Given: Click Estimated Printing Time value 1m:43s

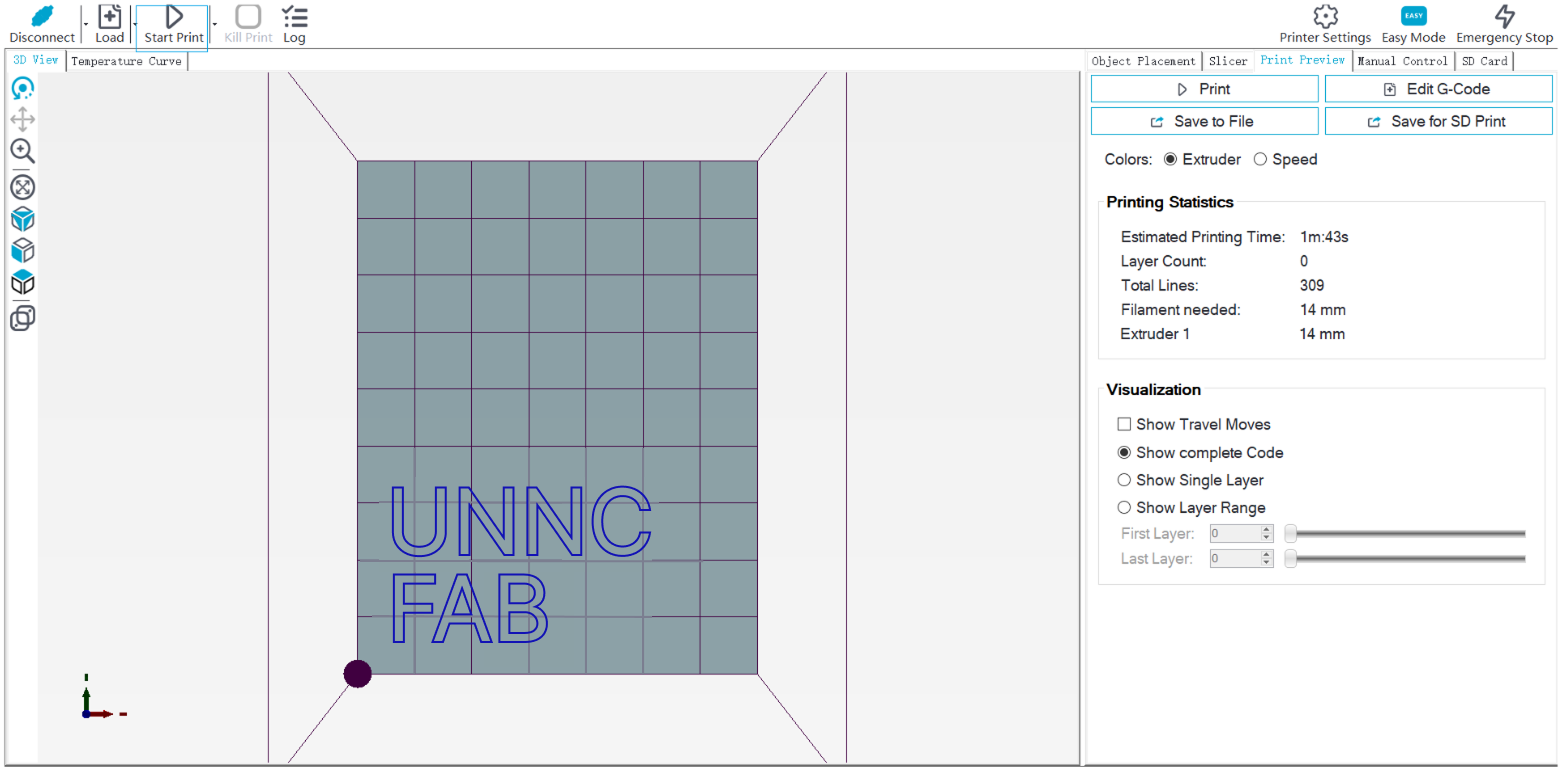Looking at the screenshot, I should pyautogui.click(x=1325, y=237).
